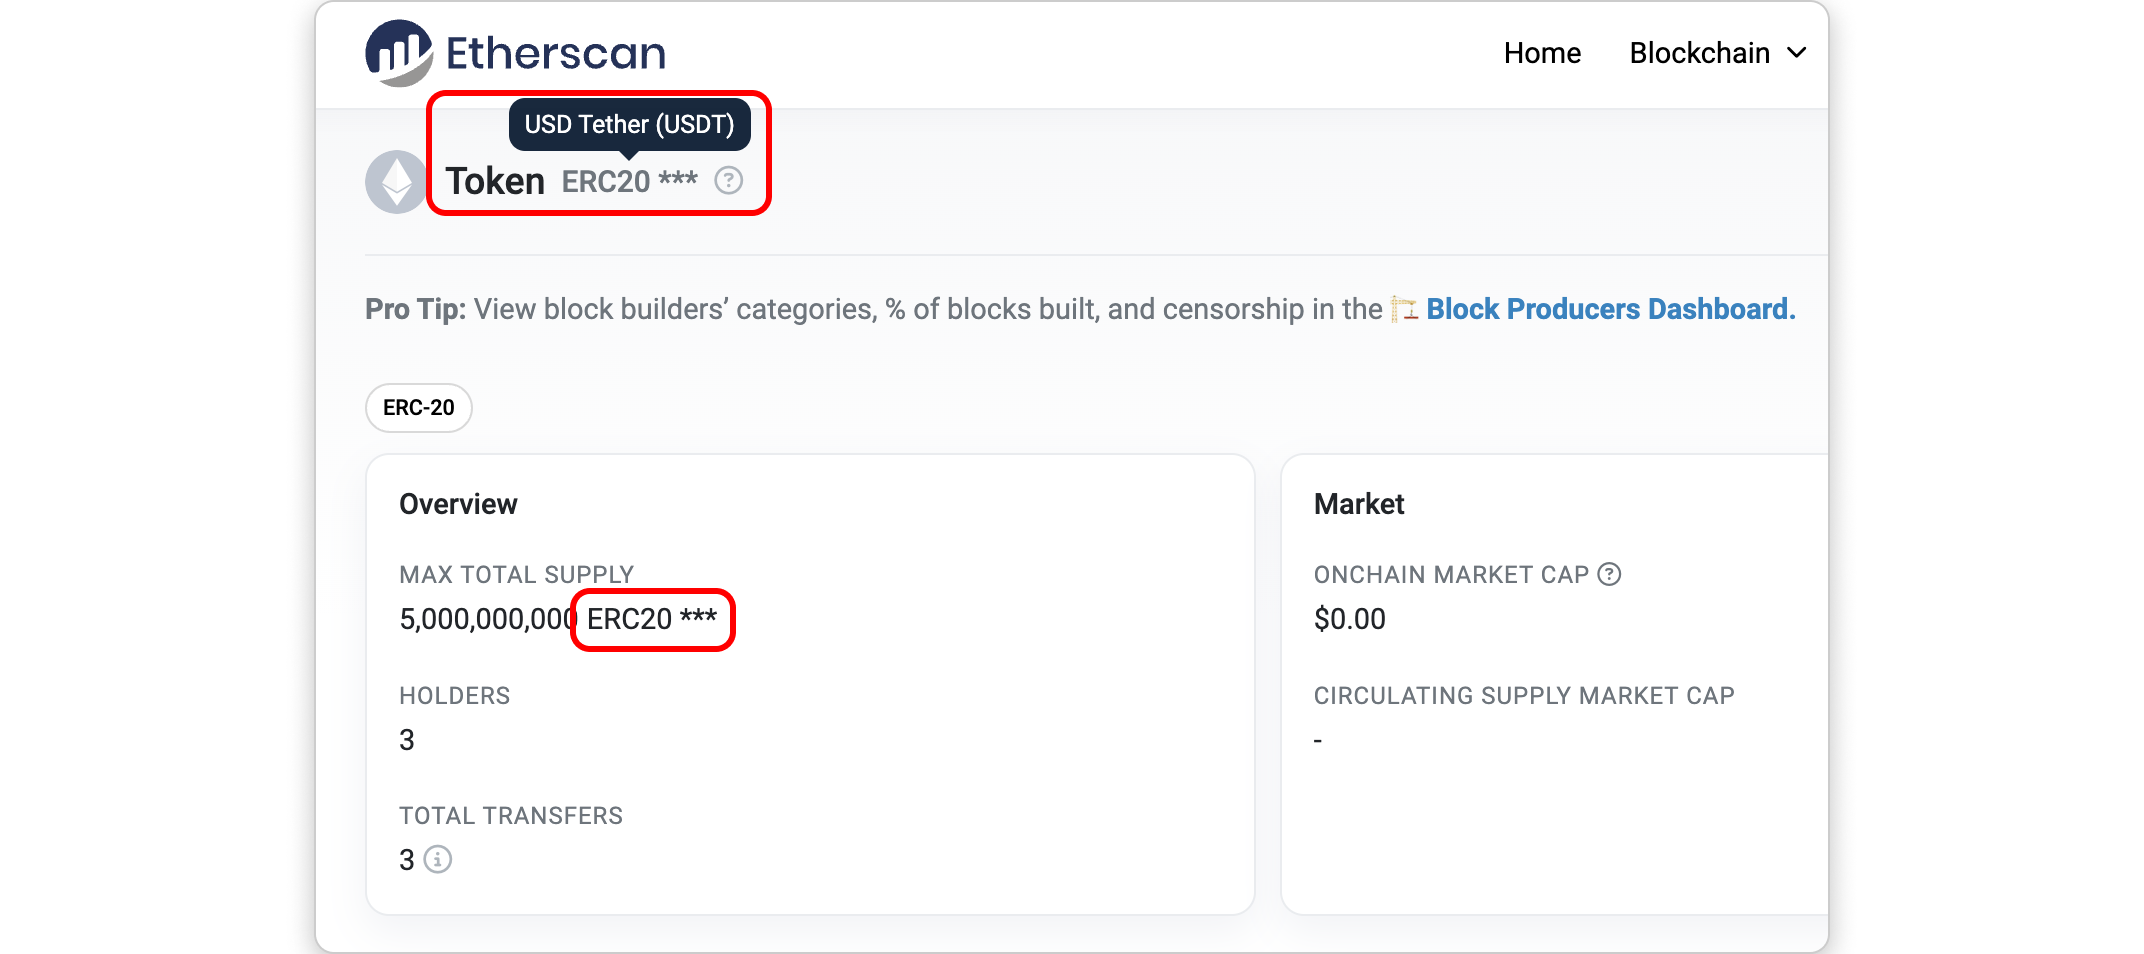Open the Home menu item
Screen dimensions: 2144x954
click(x=1542, y=53)
